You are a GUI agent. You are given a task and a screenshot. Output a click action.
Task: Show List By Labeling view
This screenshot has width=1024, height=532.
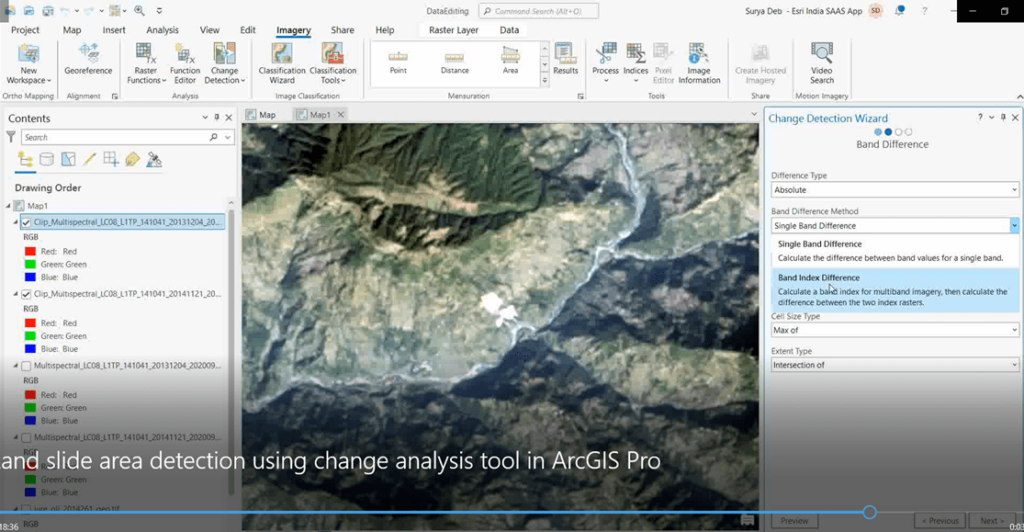[x=133, y=160]
